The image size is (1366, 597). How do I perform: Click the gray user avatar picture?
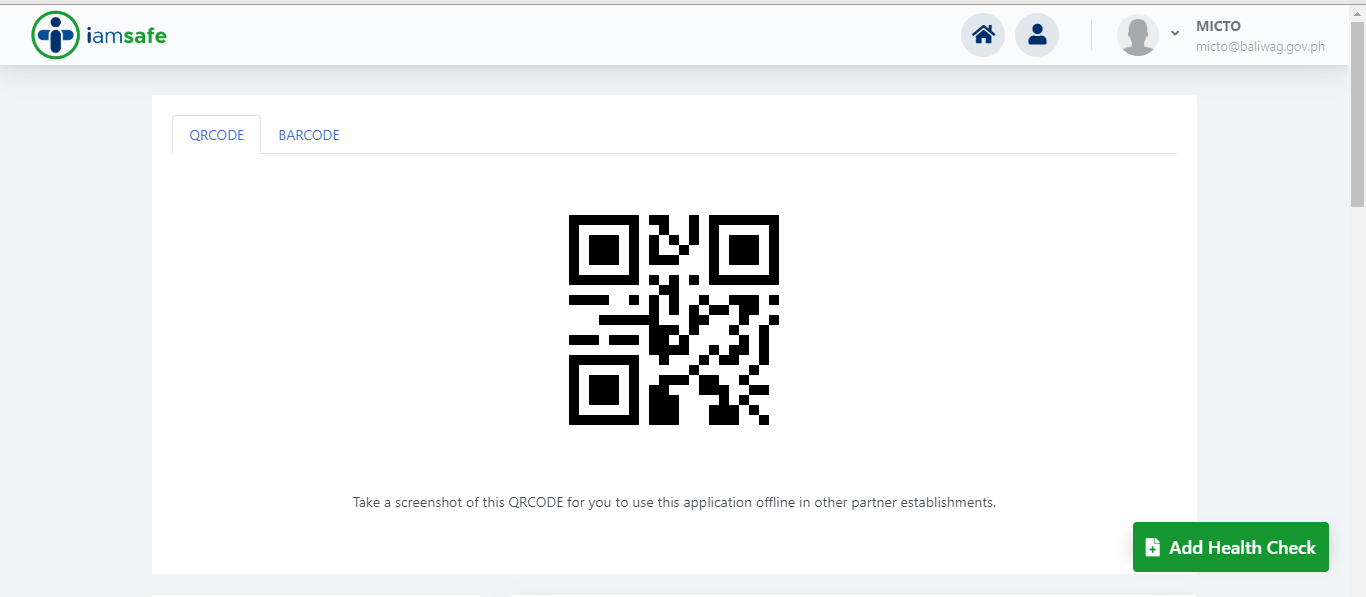(1138, 35)
